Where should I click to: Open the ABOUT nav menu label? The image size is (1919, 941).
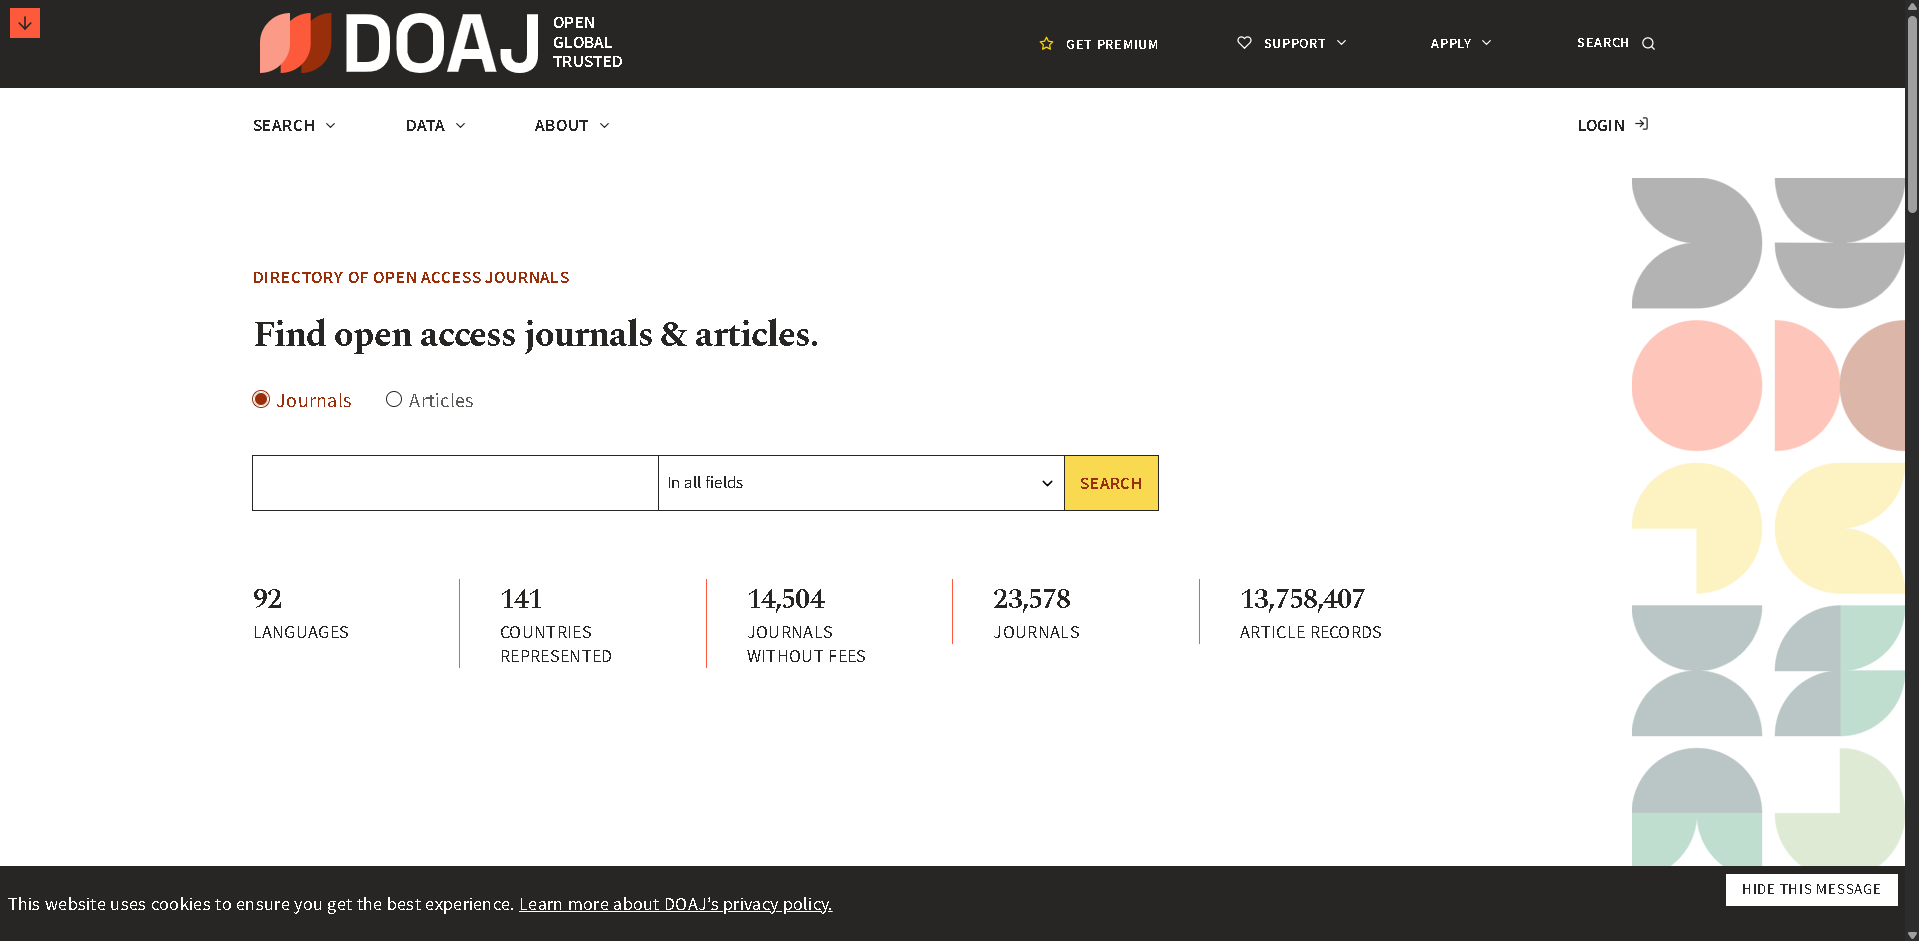click(561, 125)
